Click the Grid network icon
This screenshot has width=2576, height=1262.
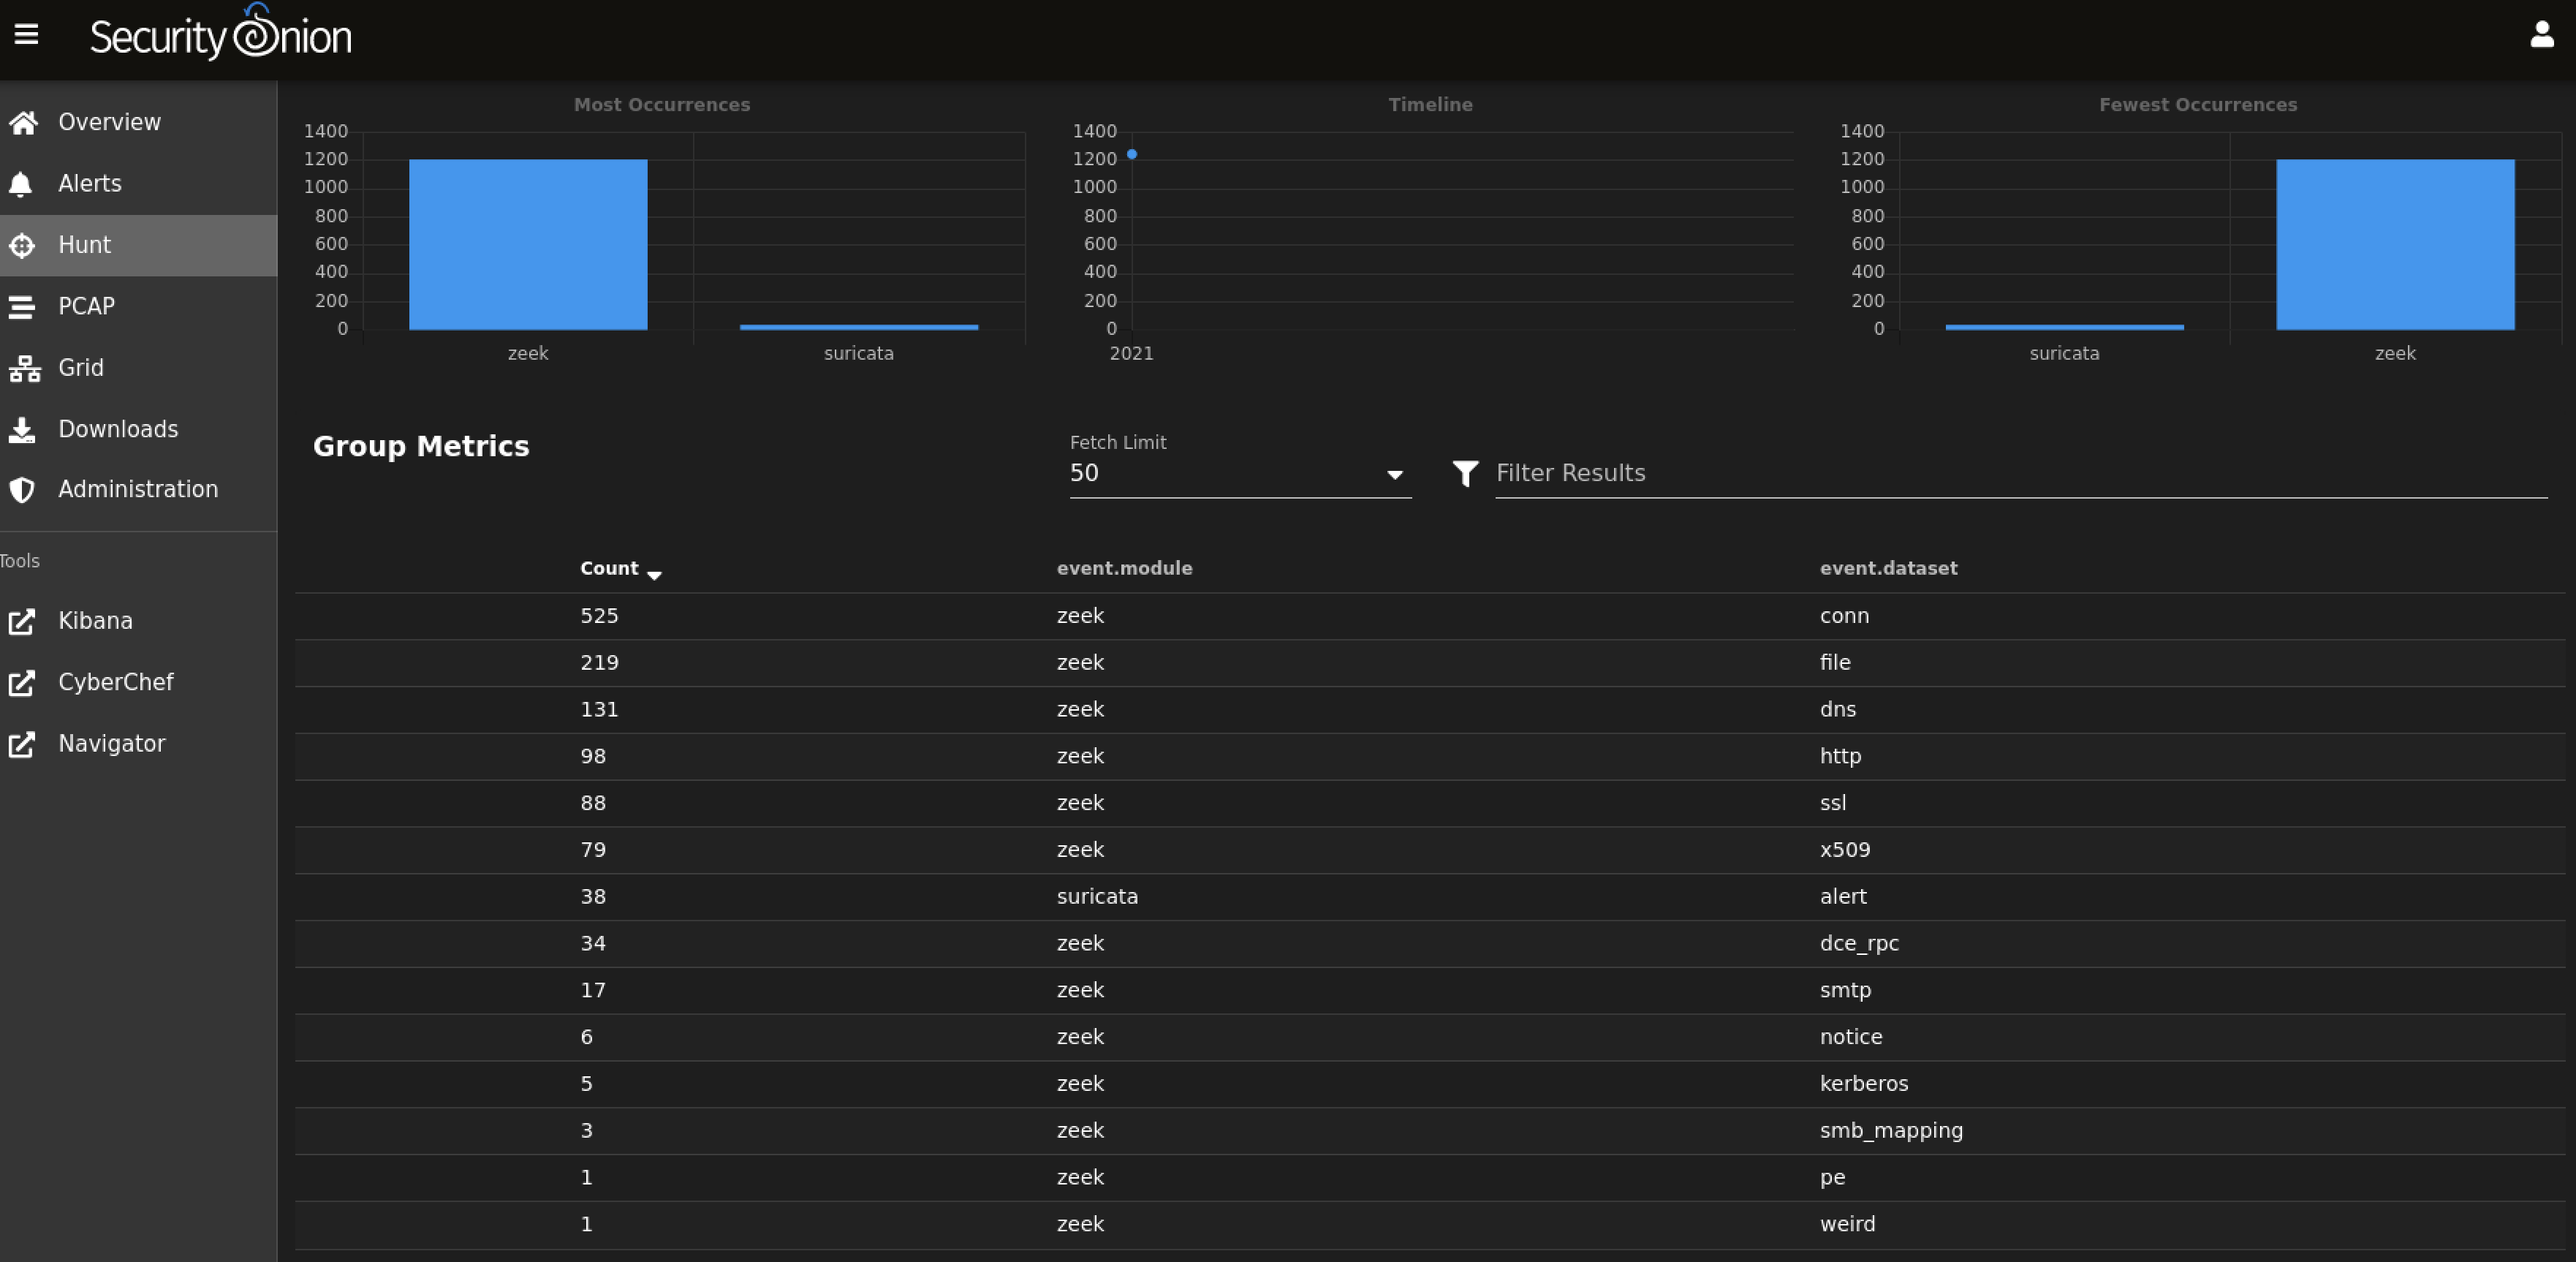coord(24,368)
